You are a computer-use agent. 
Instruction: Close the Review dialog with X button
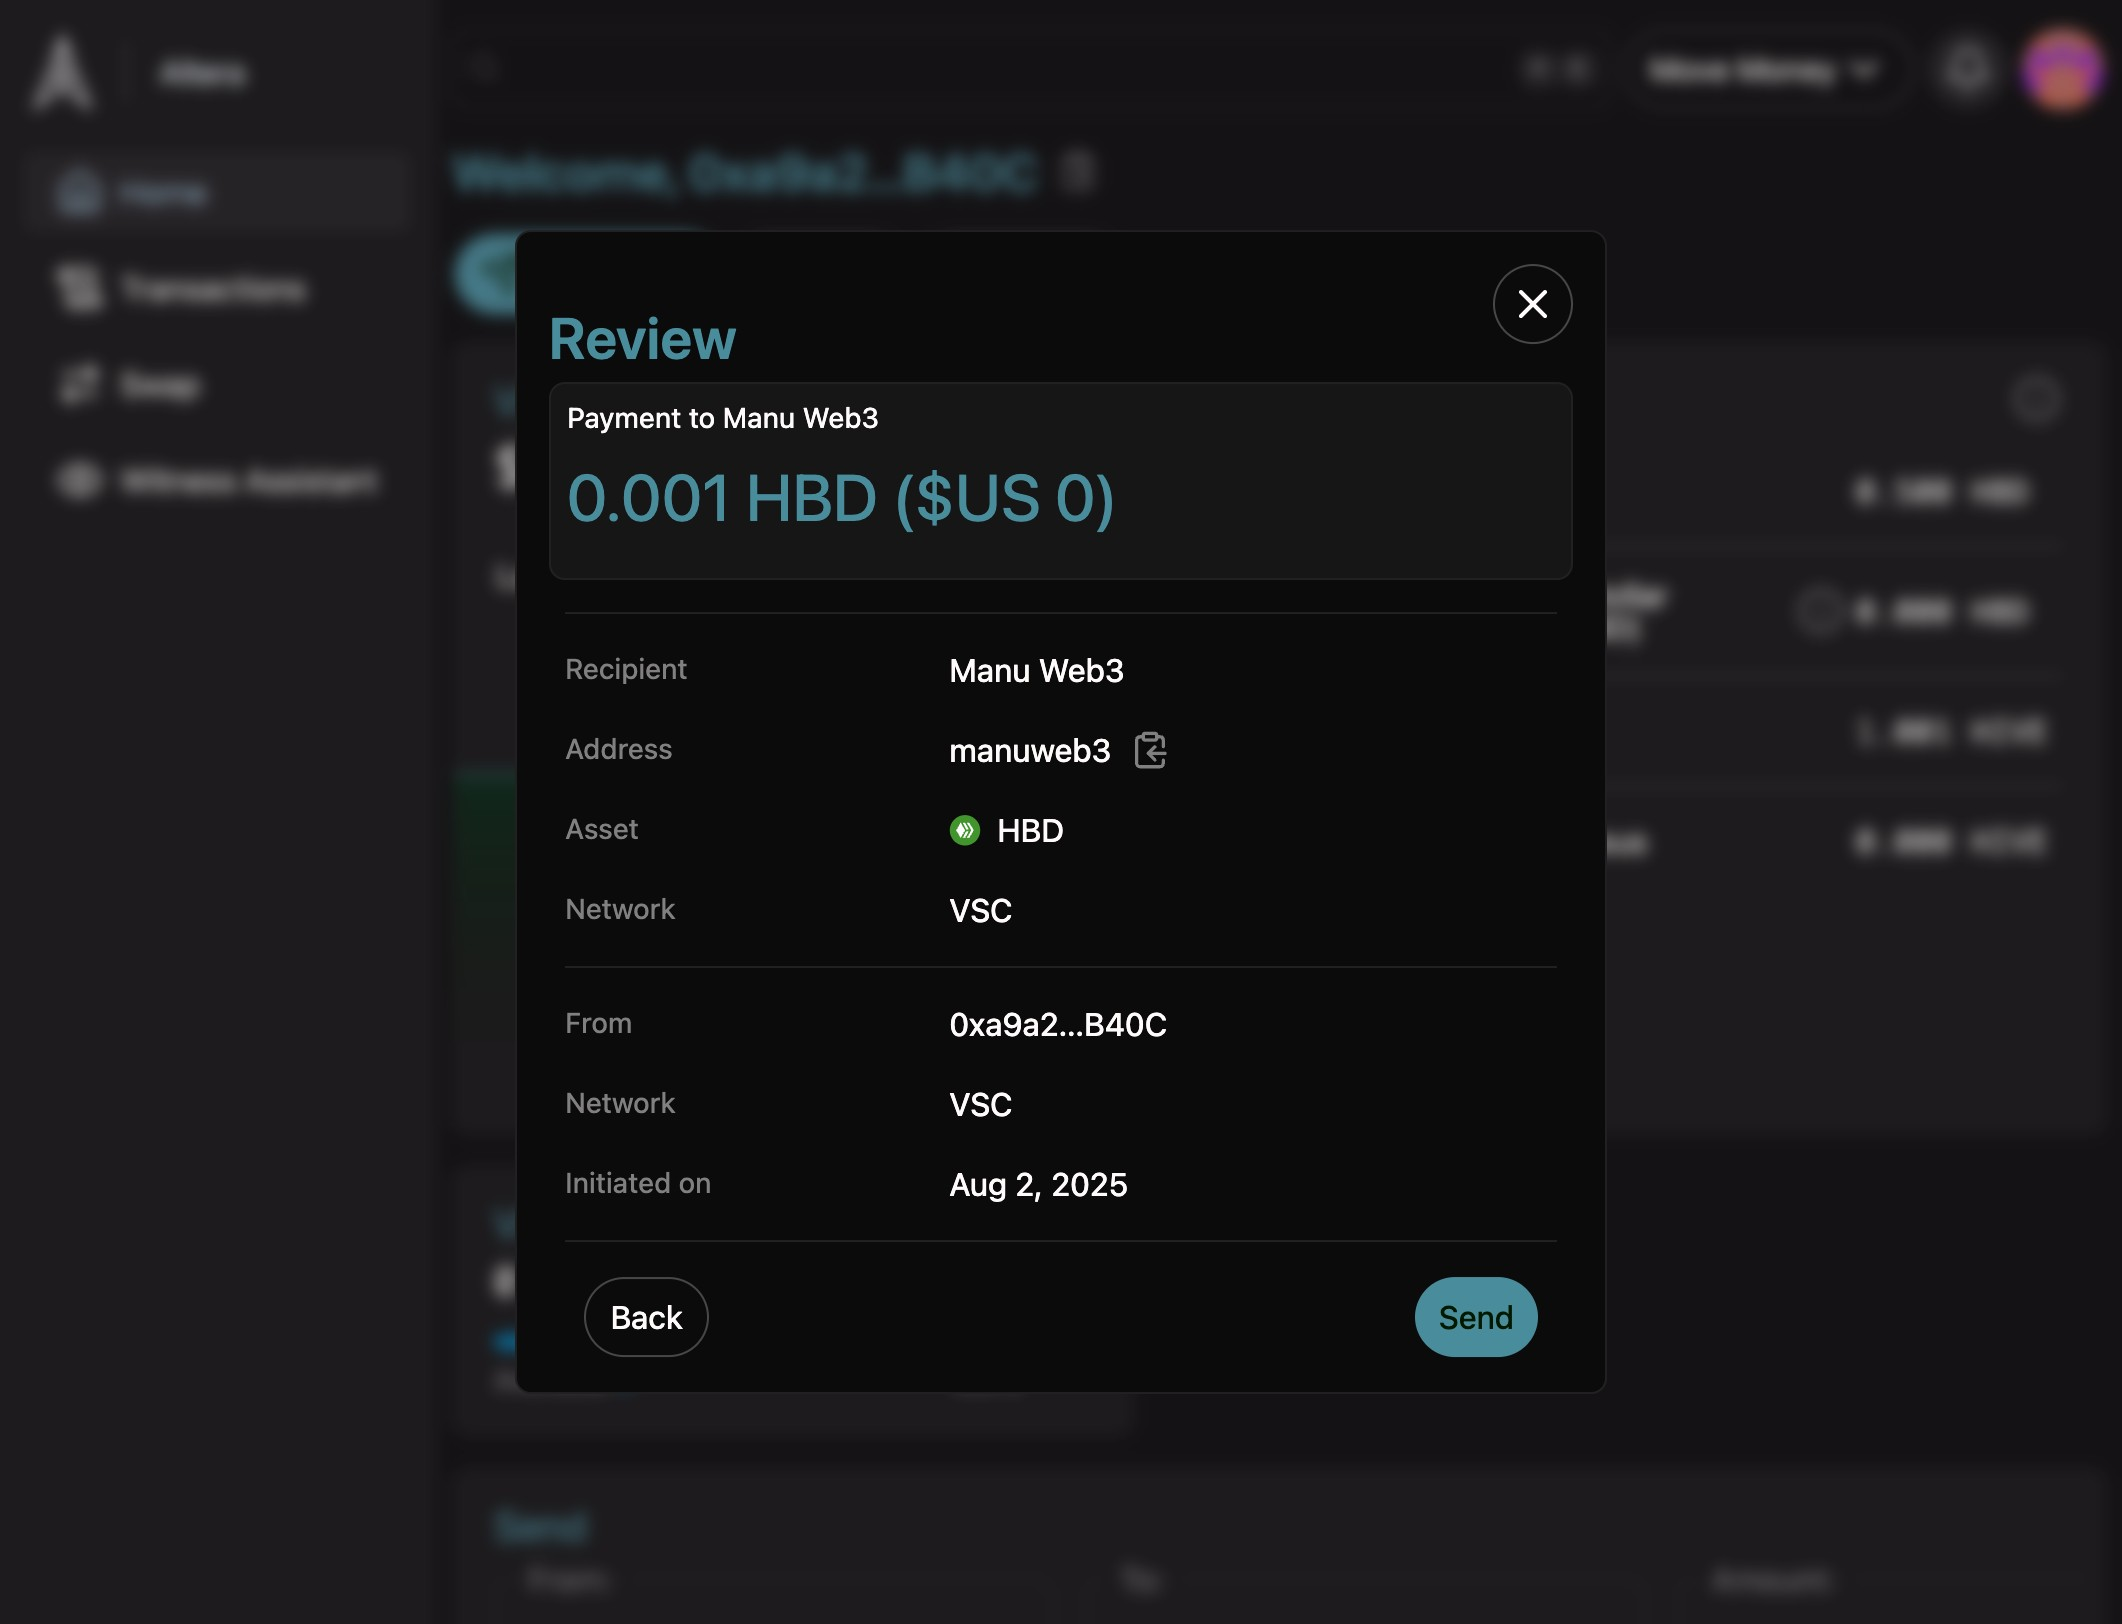tap(1532, 304)
